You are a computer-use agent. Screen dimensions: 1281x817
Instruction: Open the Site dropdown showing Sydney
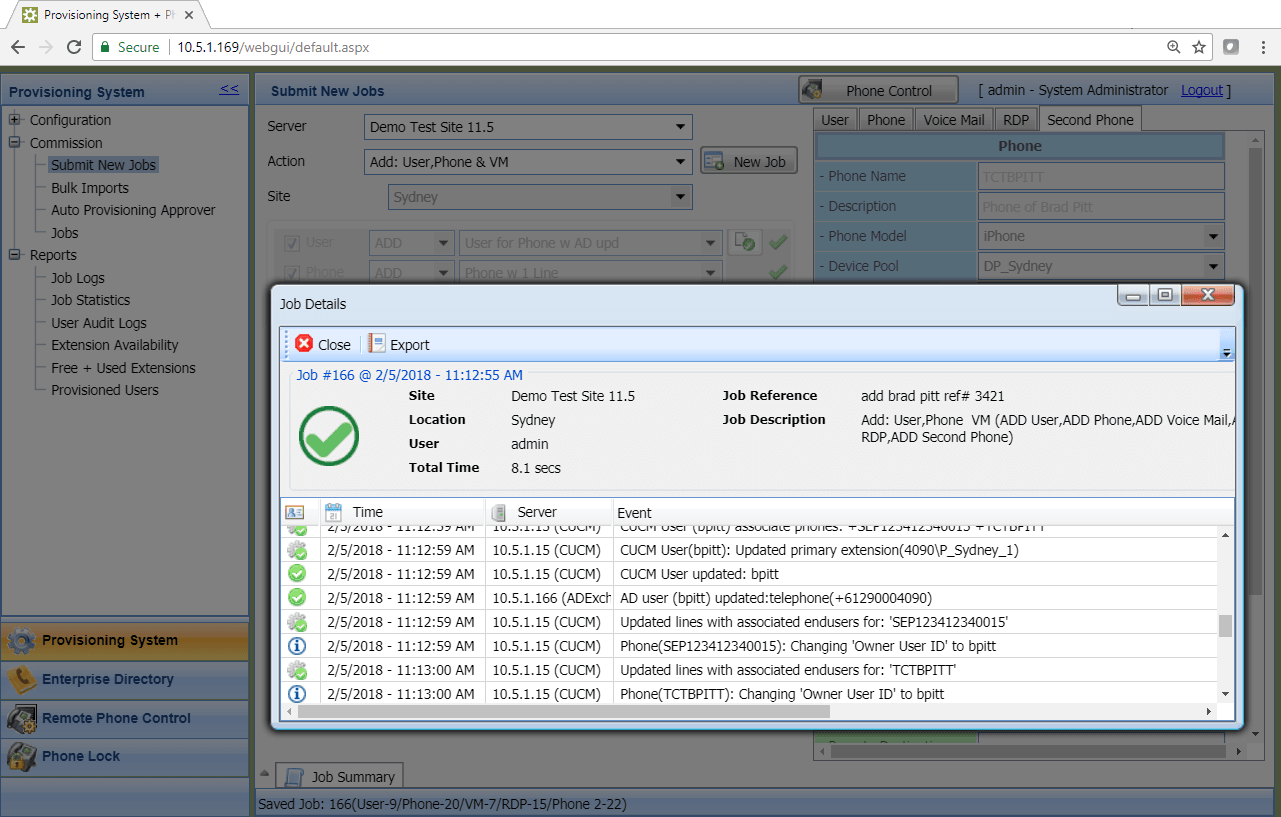point(540,197)
